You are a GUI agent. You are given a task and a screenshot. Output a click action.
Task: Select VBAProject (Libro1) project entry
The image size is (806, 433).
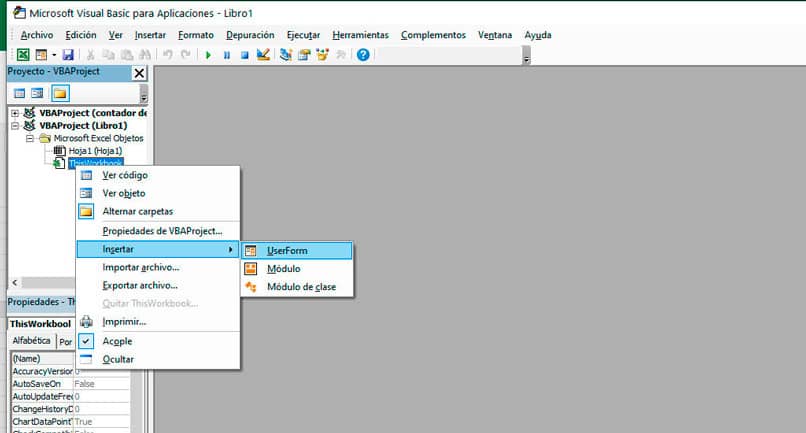point(83,125)
